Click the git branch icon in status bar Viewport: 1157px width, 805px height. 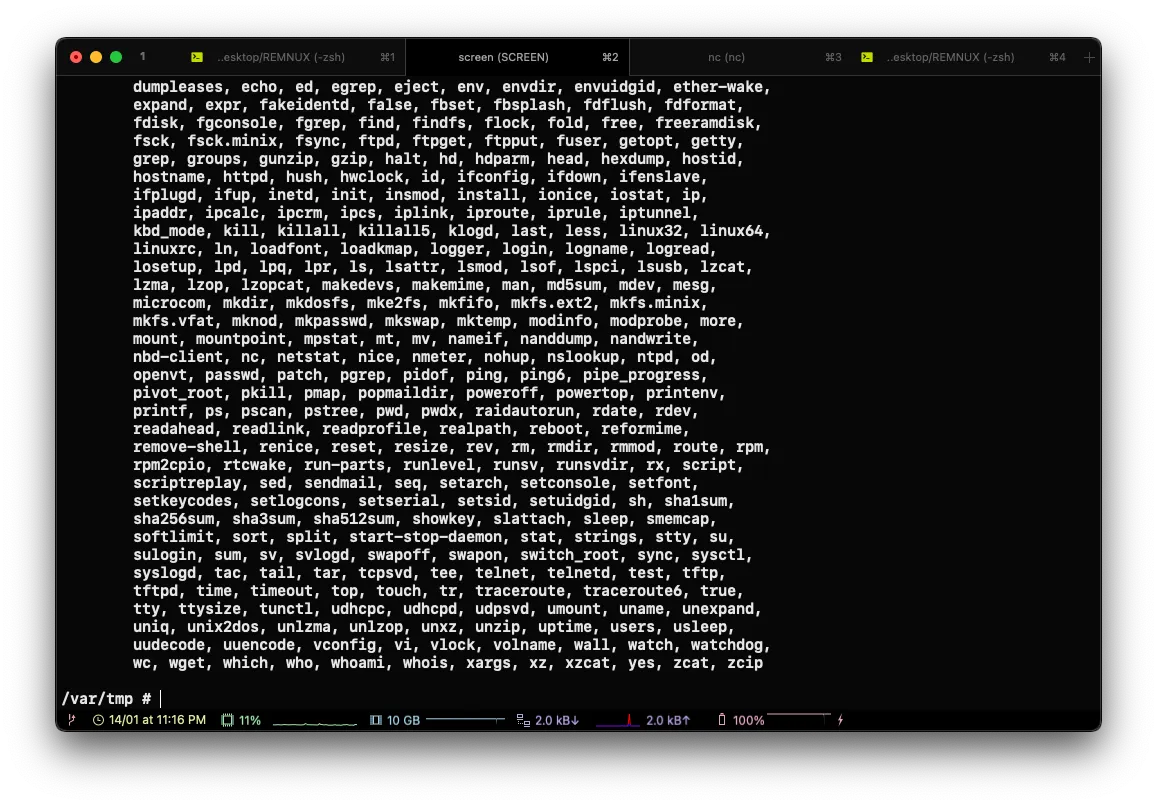(71, 720)
